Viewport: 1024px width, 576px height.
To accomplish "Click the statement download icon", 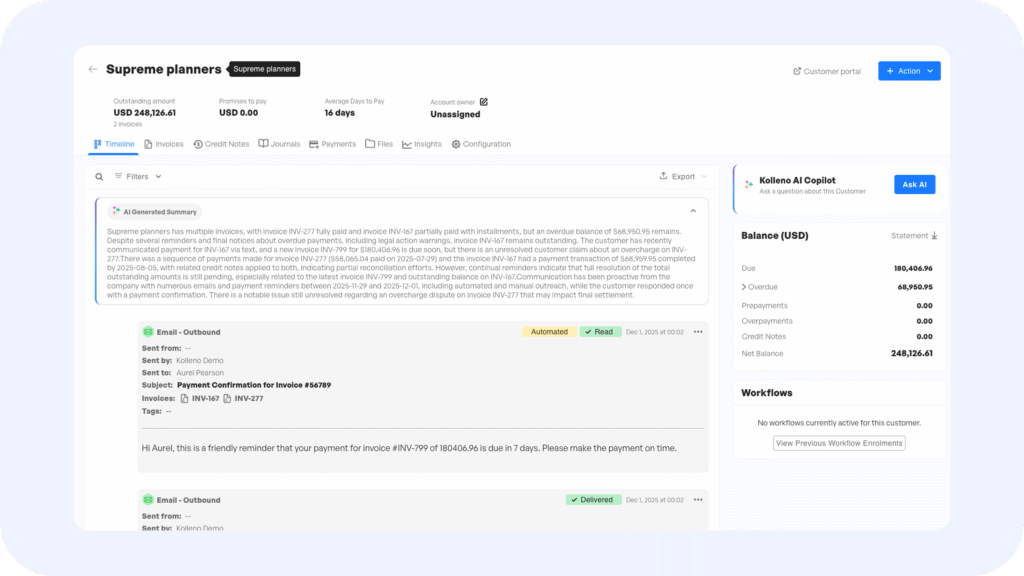I will coord(935,236).
